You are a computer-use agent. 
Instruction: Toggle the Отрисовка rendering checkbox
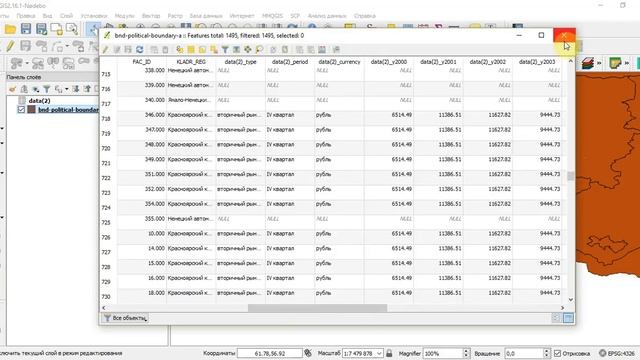click(x=557, y=353)
